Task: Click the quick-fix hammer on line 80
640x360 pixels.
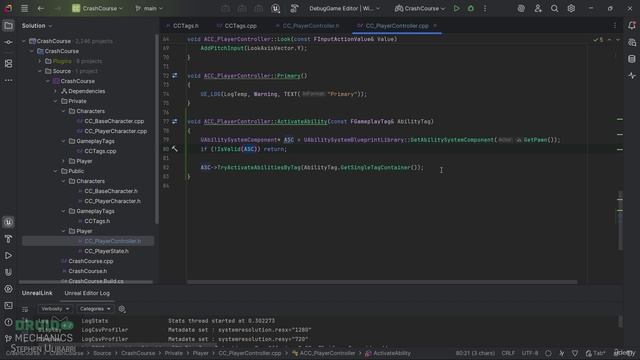Action: point(175,149)
